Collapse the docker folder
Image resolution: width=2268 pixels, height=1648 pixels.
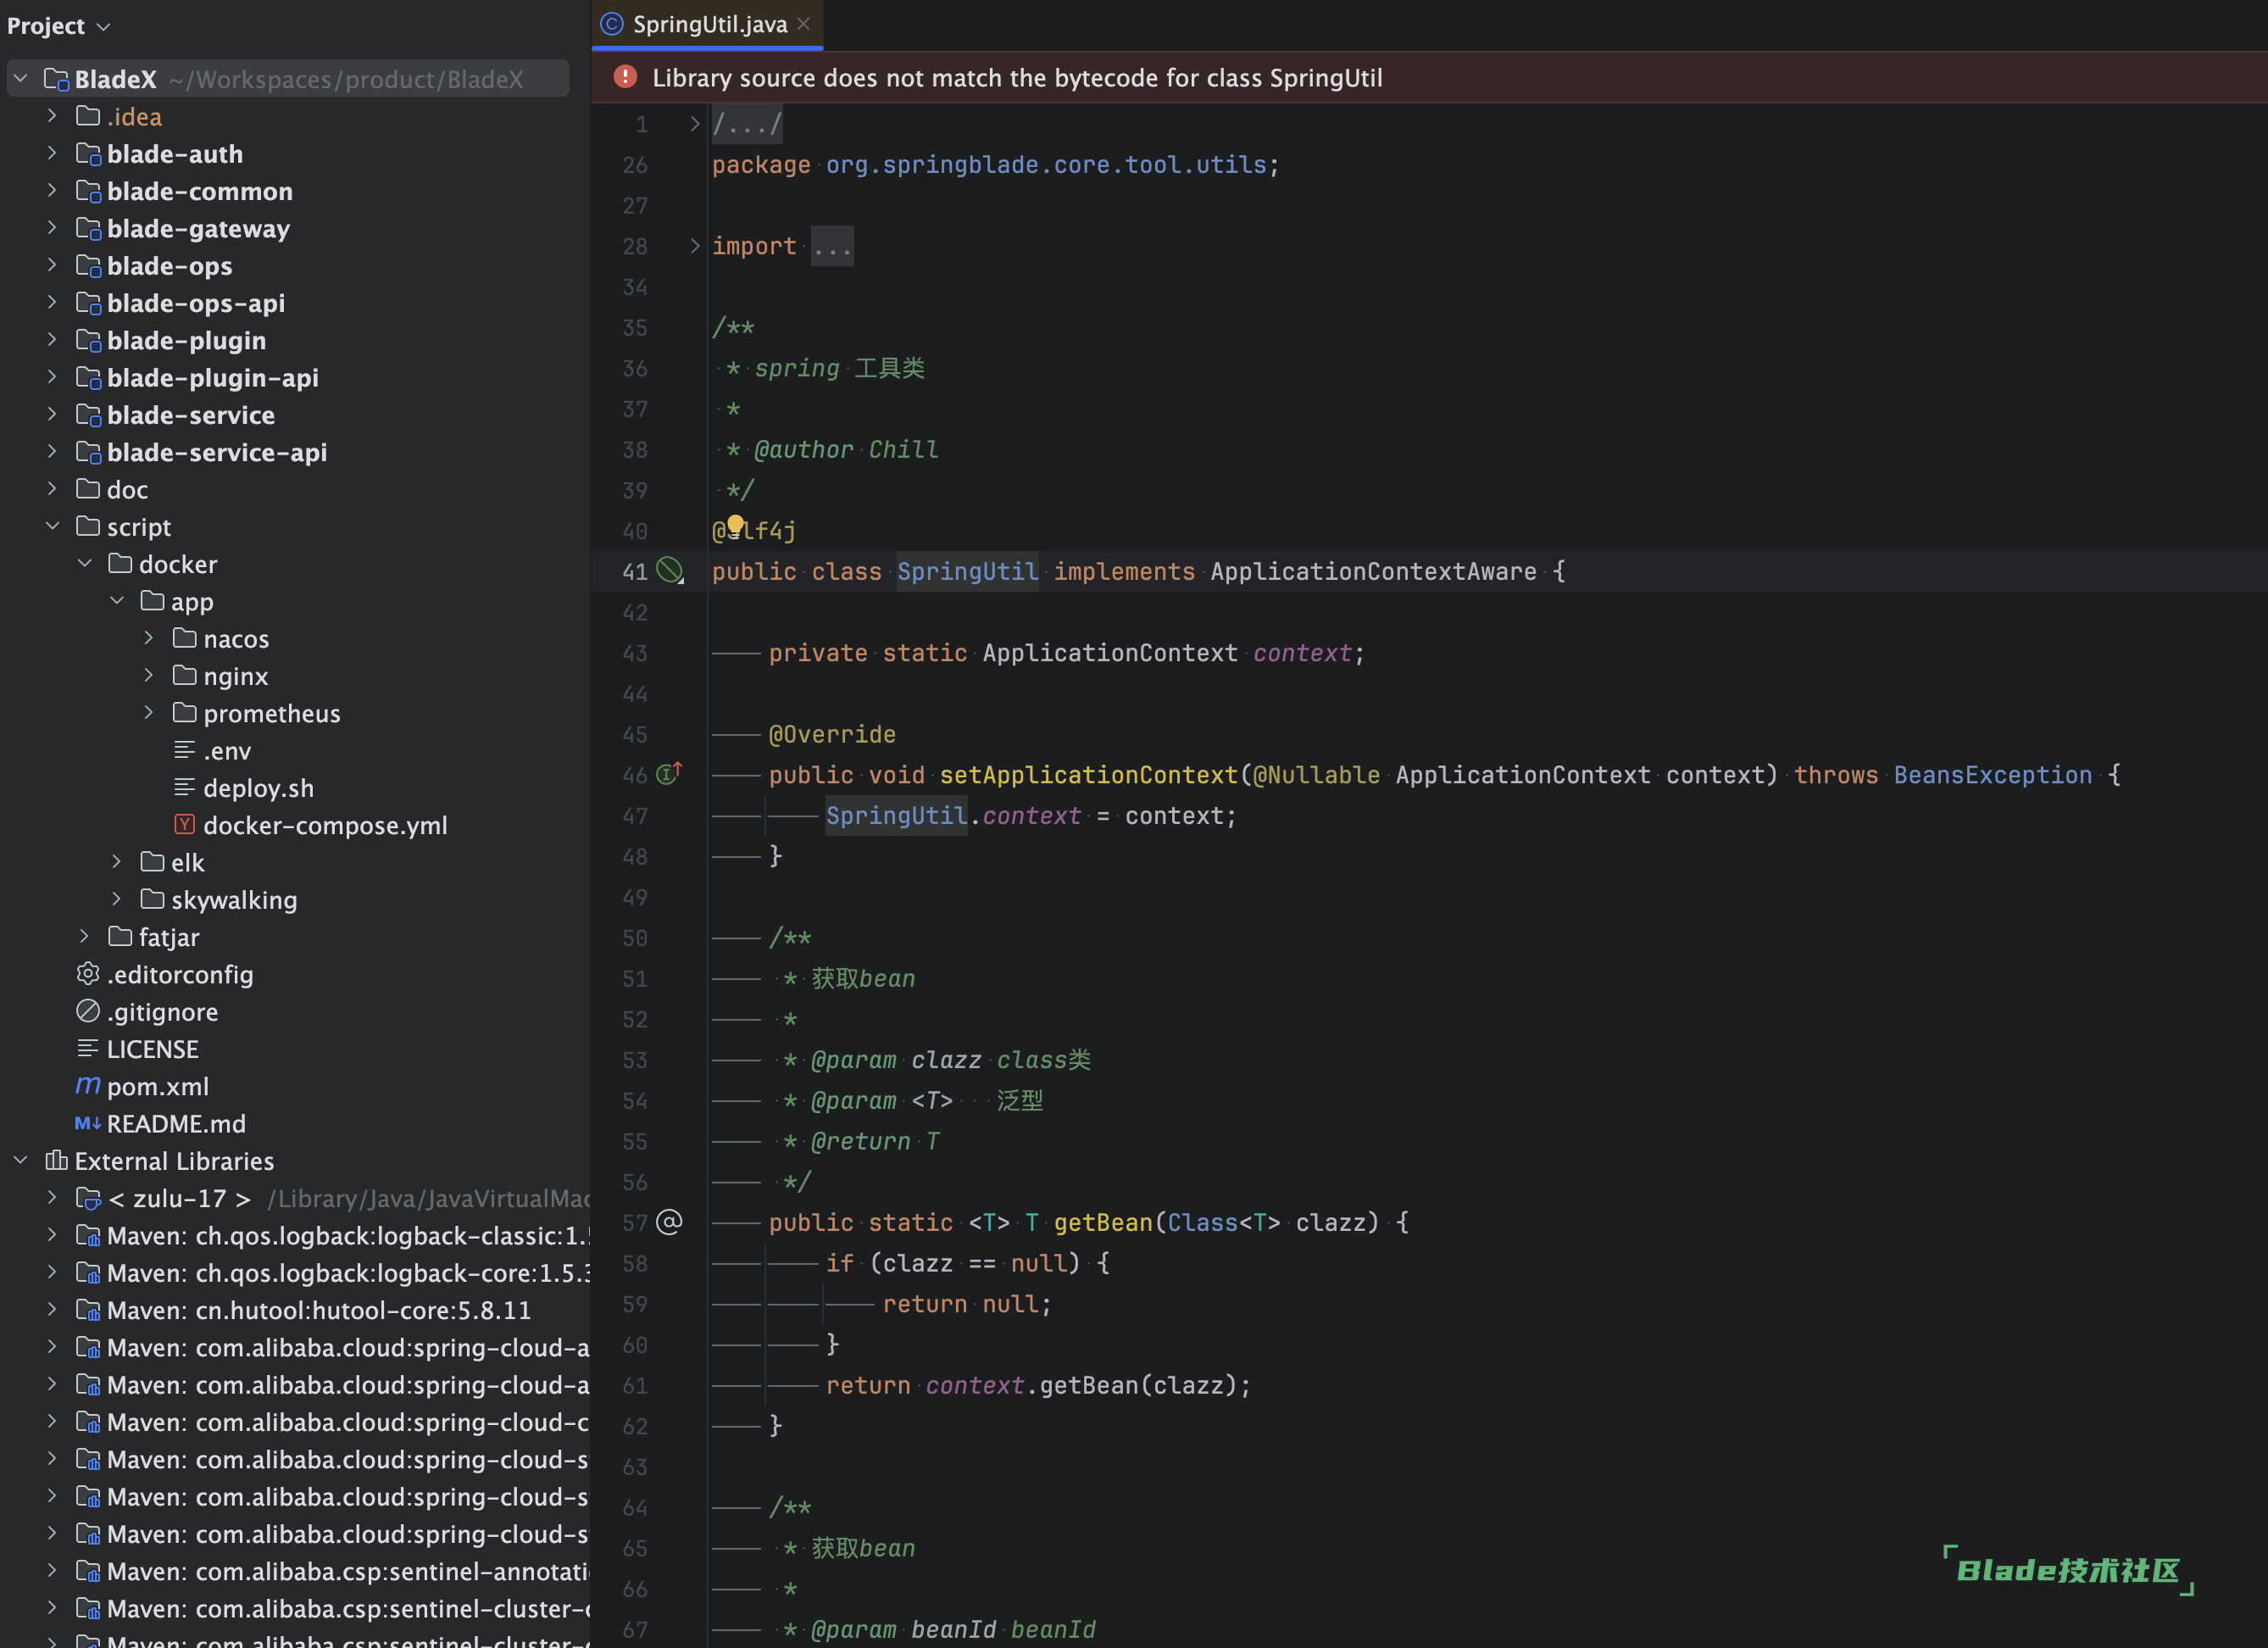[84, 564]
